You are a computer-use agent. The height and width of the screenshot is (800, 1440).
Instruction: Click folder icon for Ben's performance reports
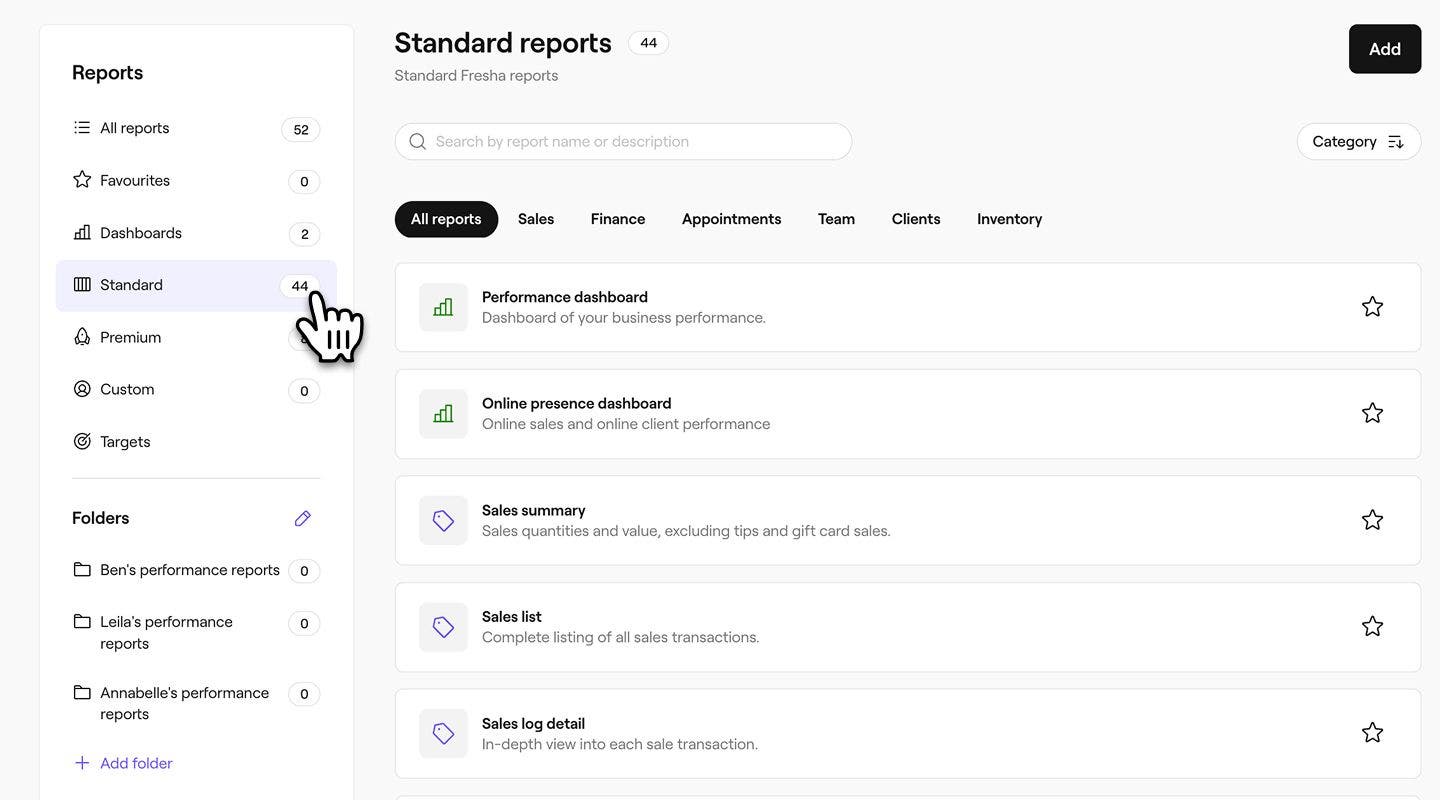[x=82, y=570]
